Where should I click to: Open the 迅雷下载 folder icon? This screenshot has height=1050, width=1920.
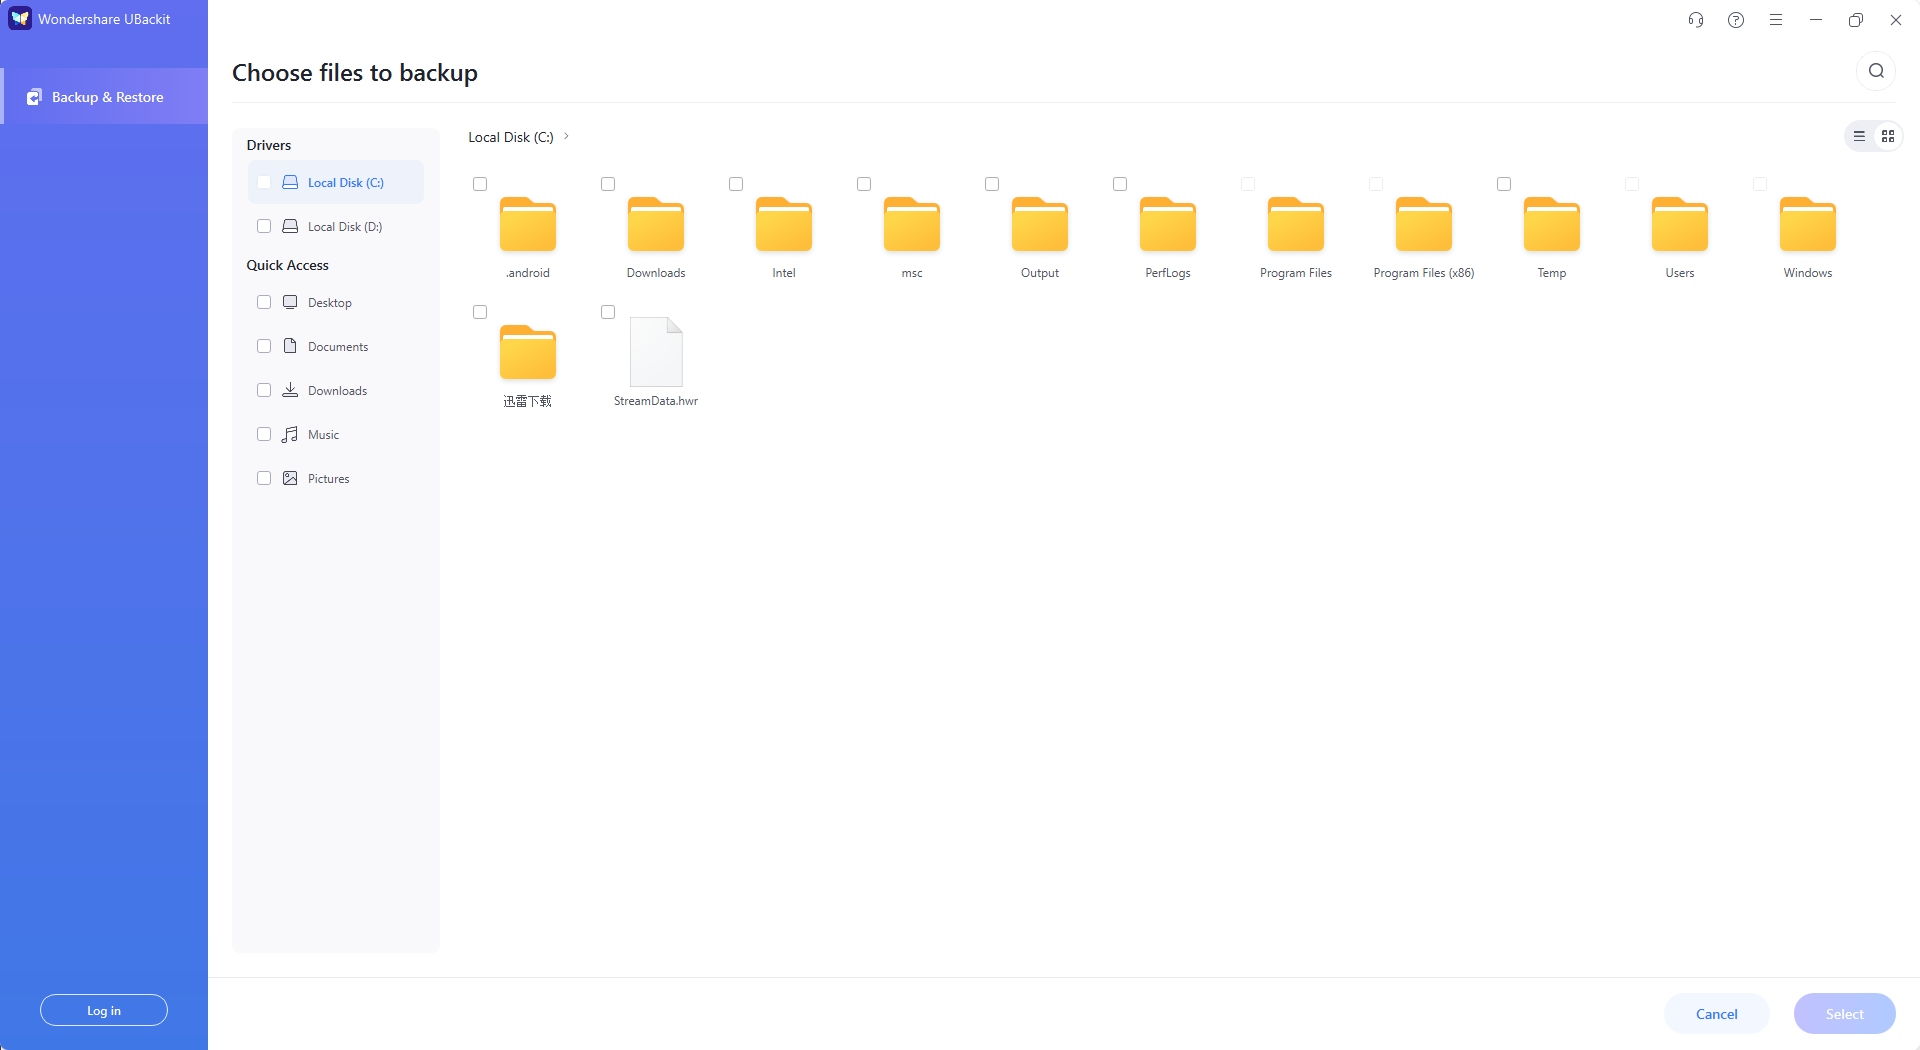[x=528, y=352]
